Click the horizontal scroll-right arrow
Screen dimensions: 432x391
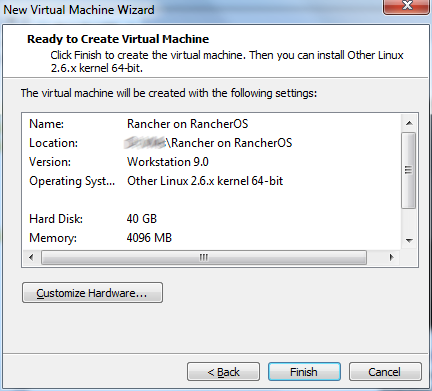click(392, 257)
